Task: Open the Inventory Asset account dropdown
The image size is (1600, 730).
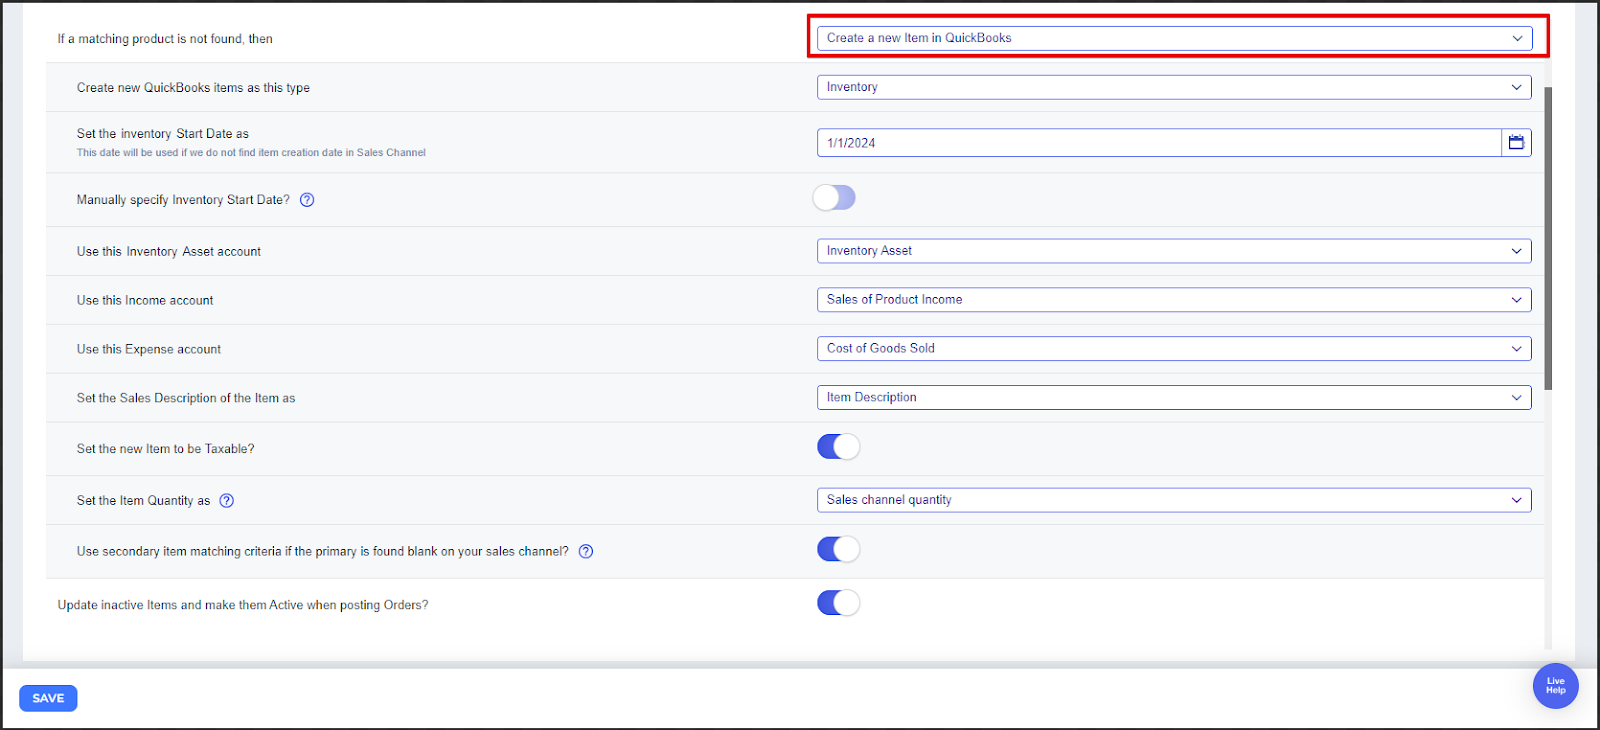Action: 1174,251
